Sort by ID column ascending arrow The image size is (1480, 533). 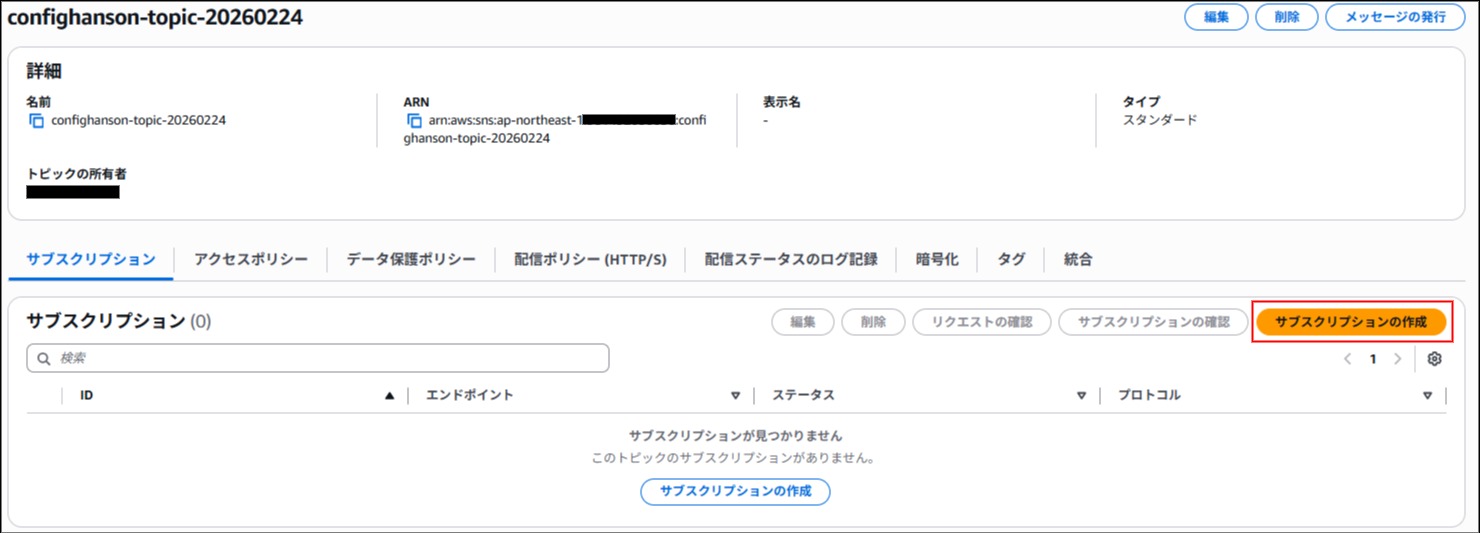pos(390,396)
